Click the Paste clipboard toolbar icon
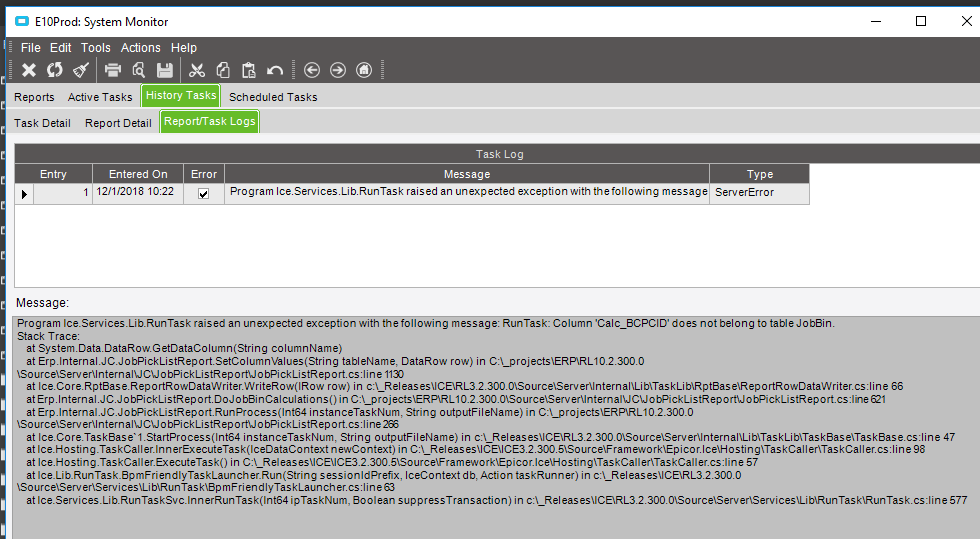Viewport: 980px width, 539px height. [x=249, y=70]
